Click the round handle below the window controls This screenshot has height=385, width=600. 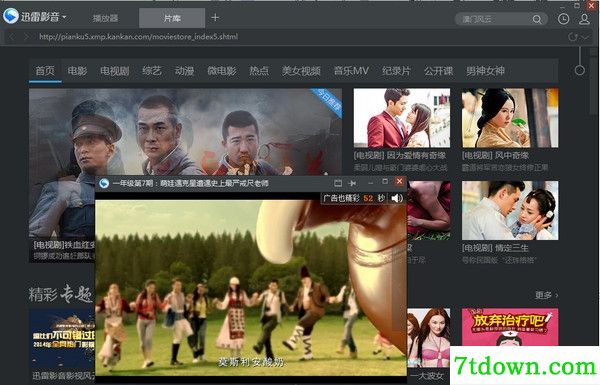point(580,70)
